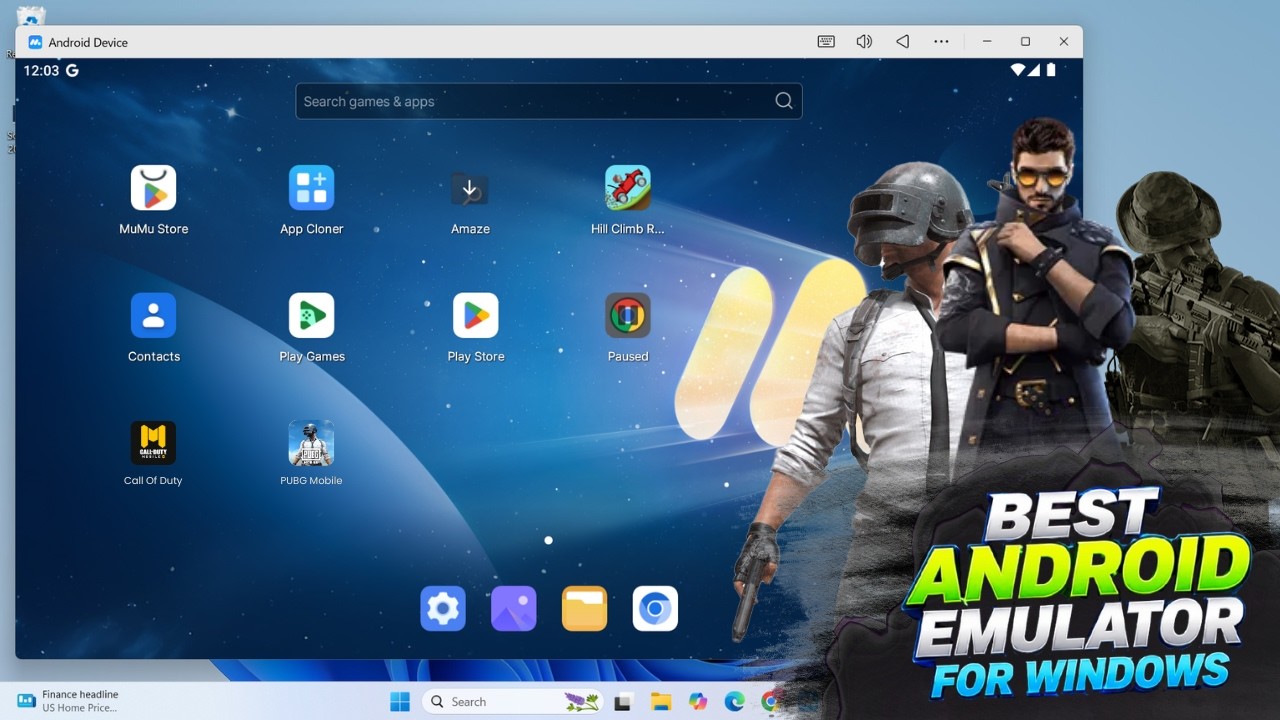Click in the Search games & apps field

548,101
